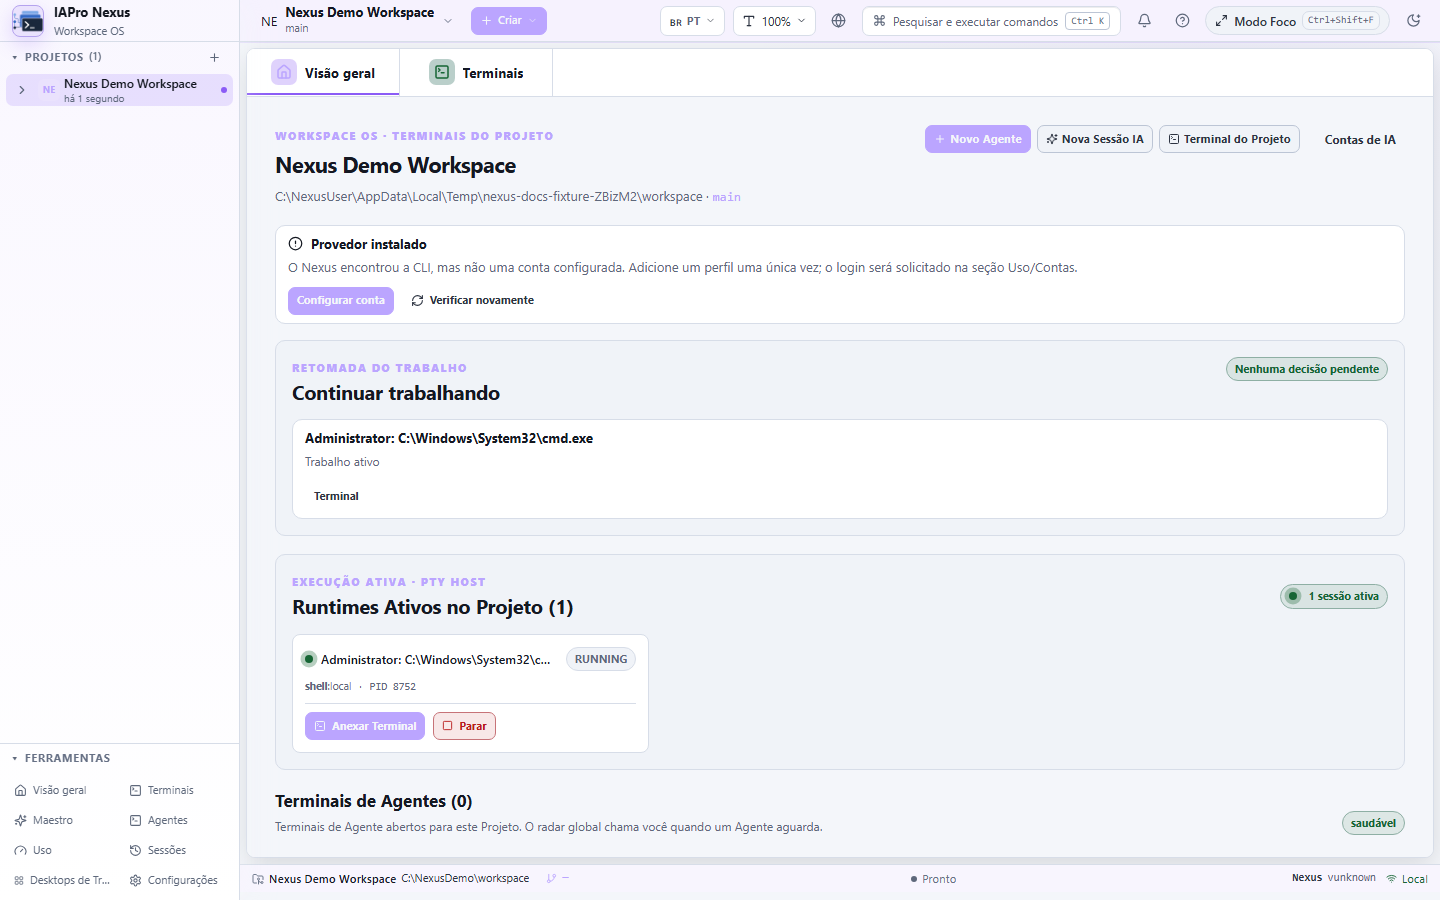Click the 1 sessão ativa badge
The height and width of the screenshot is (900, 1440).
click(1334, 596)
